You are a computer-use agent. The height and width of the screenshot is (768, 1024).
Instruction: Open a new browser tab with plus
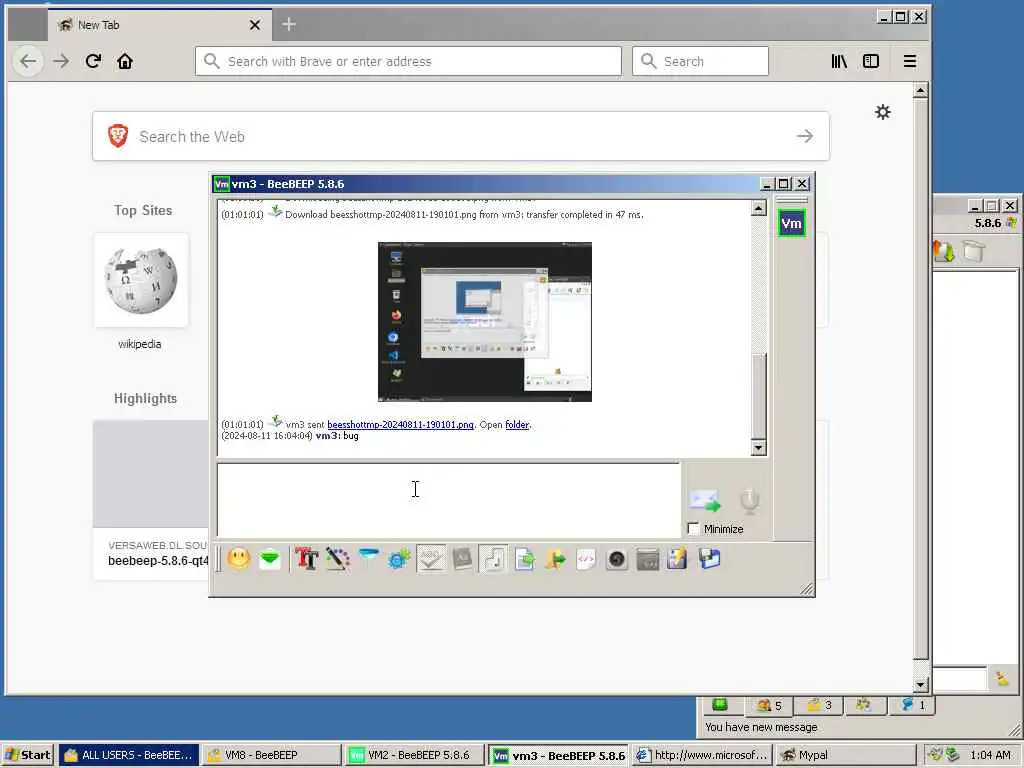click(x=289, y=25)
